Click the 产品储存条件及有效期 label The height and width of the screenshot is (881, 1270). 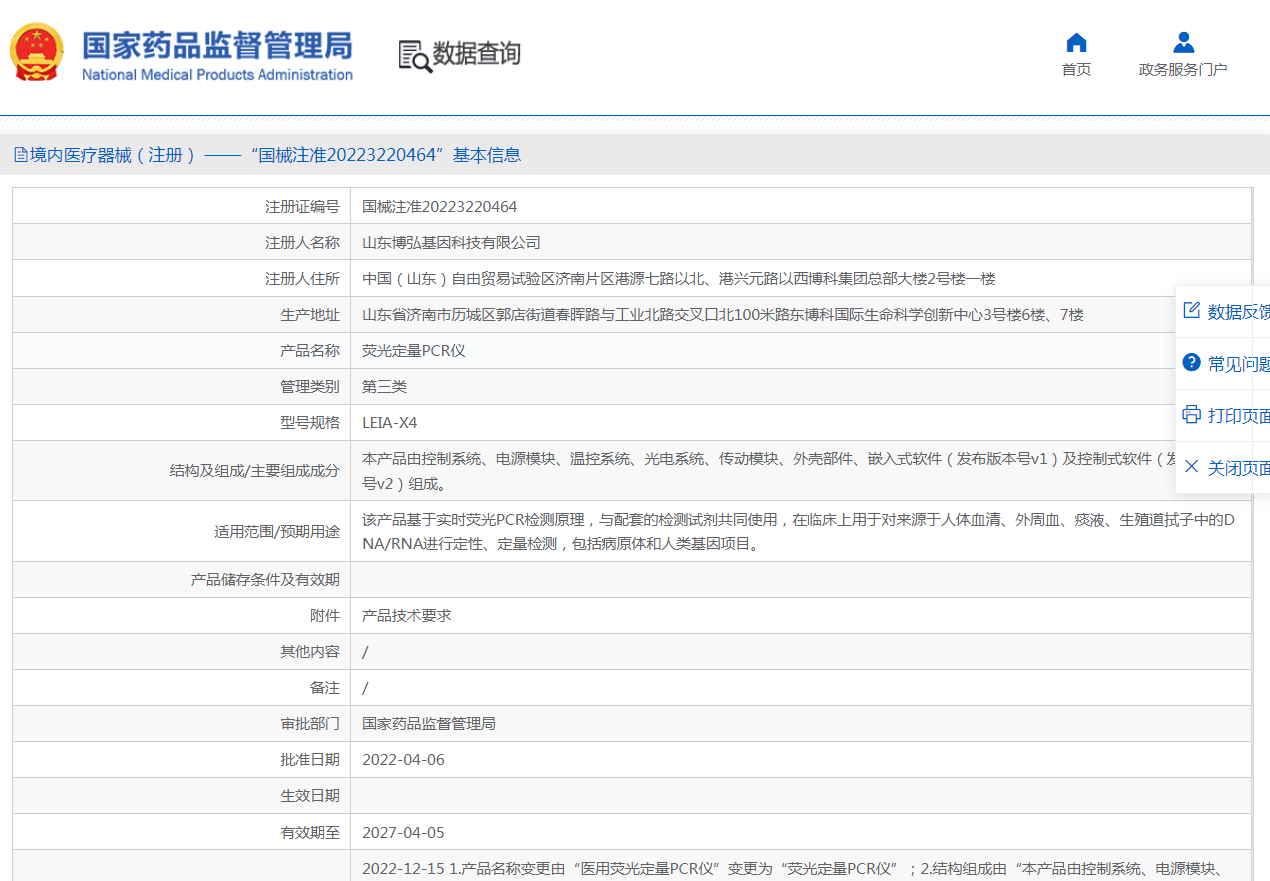tap(265, 579)
